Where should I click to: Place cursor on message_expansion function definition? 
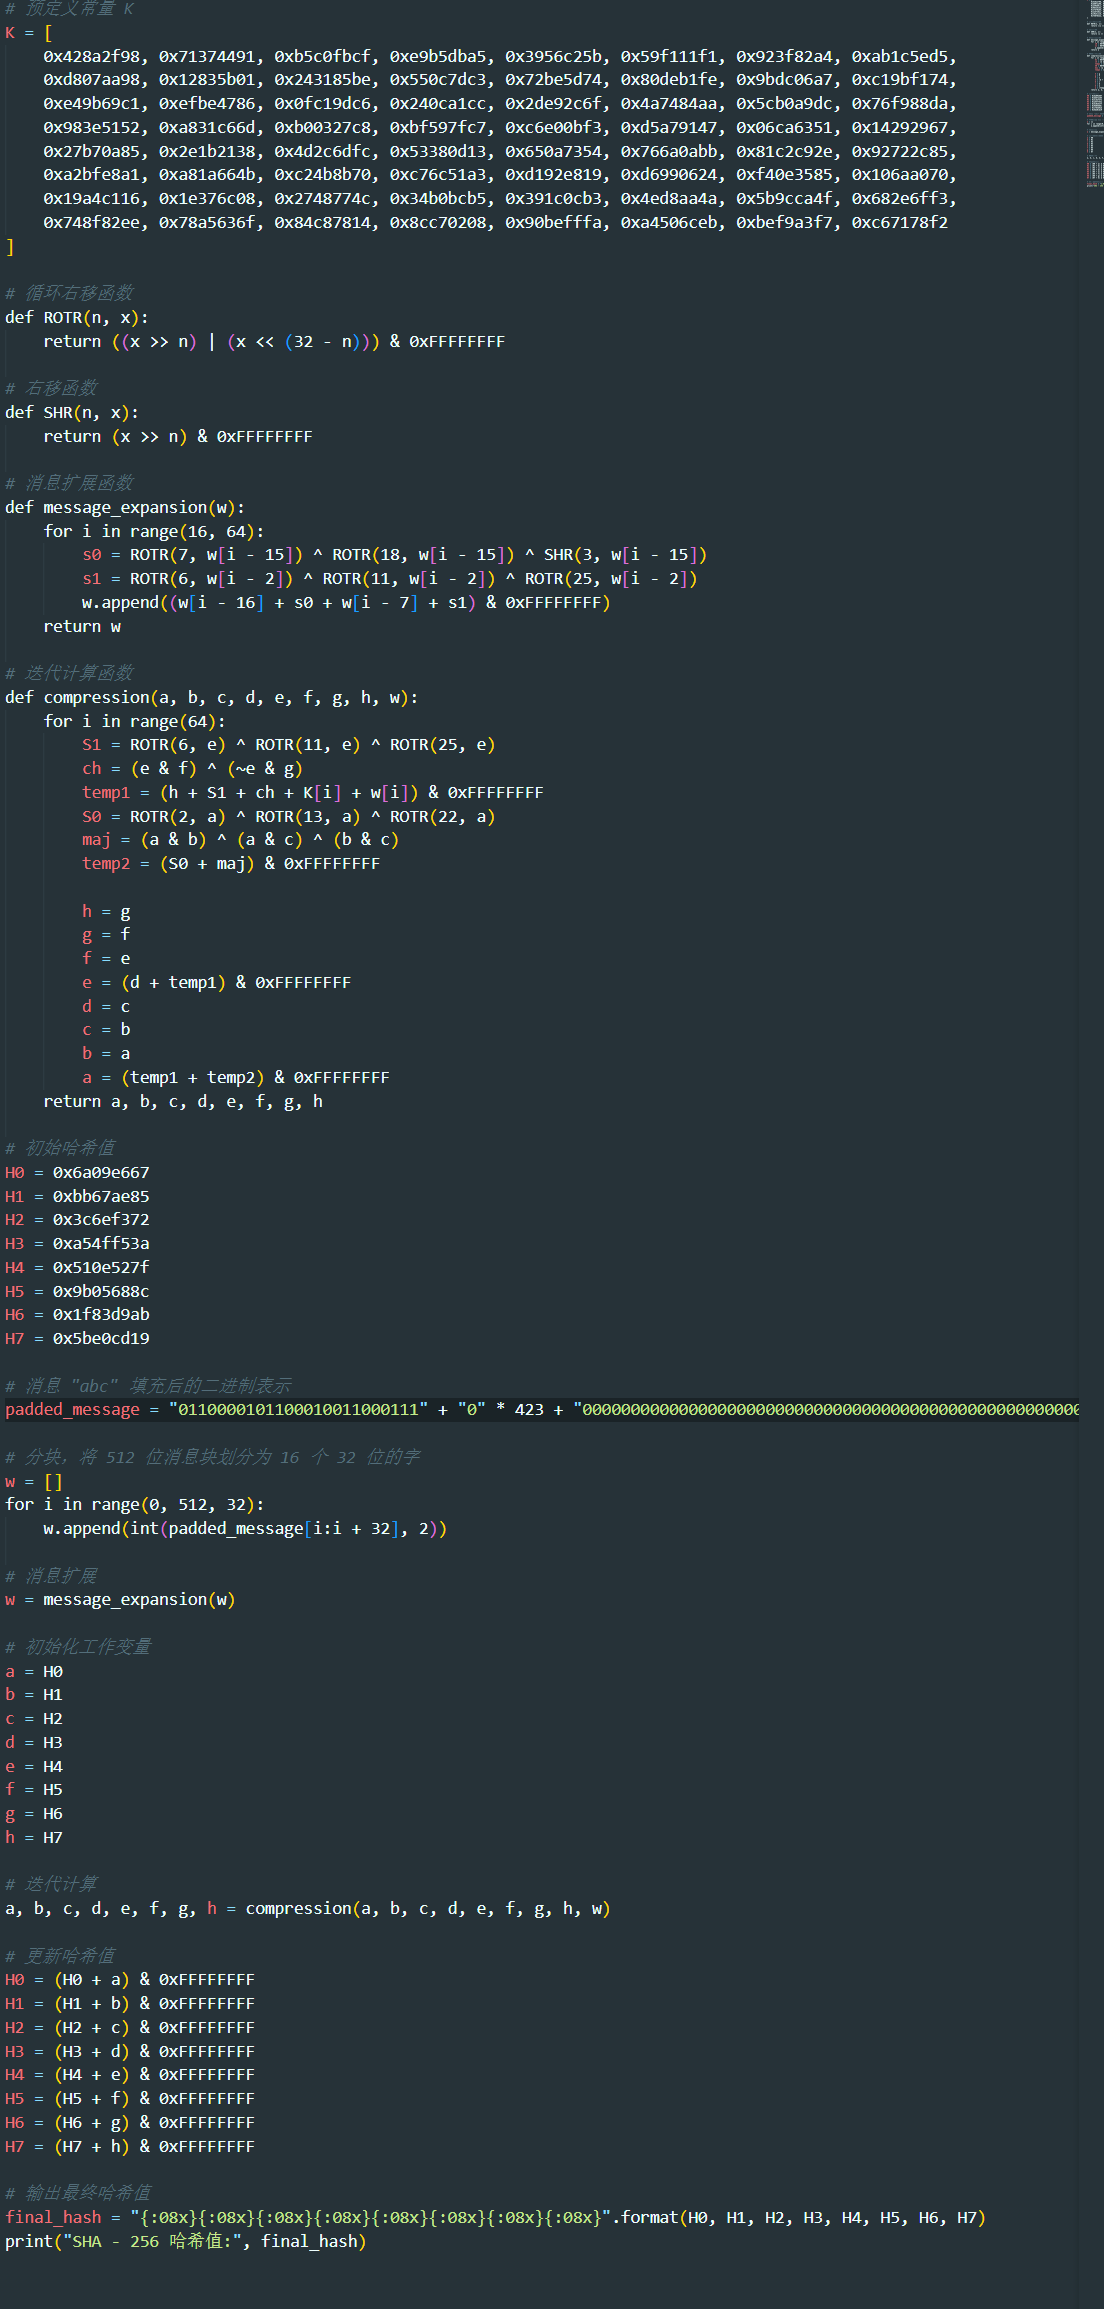point(124,507)
